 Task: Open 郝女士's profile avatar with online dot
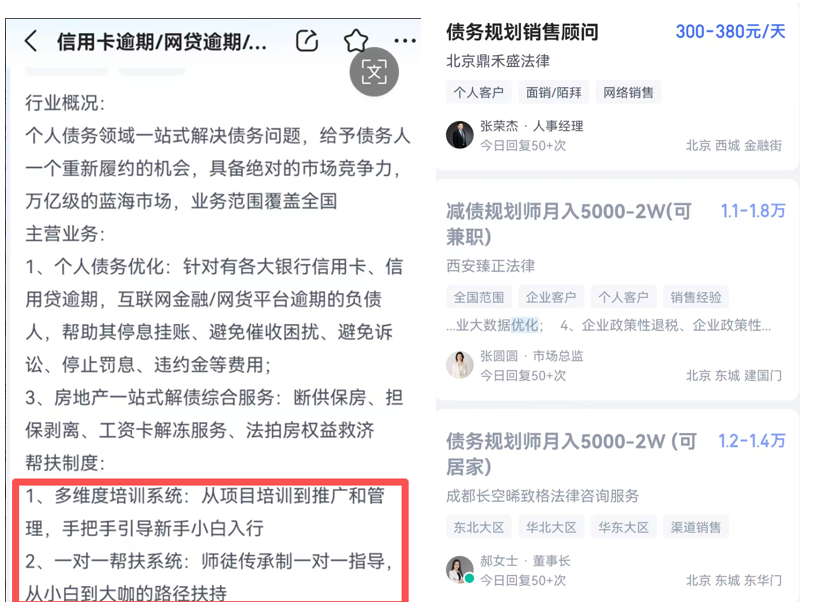460,570
